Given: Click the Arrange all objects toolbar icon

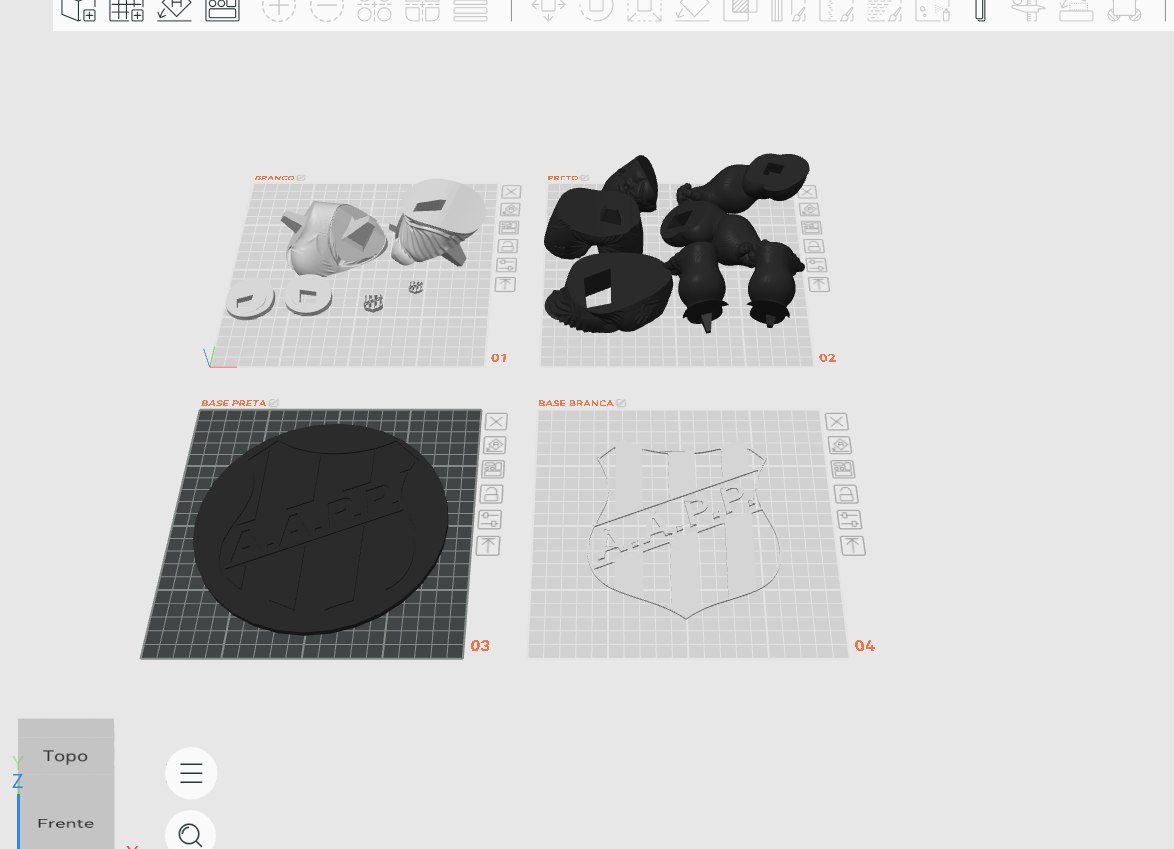Looking at the screenshot, I should pyautogui.click(x=222, y=10).
